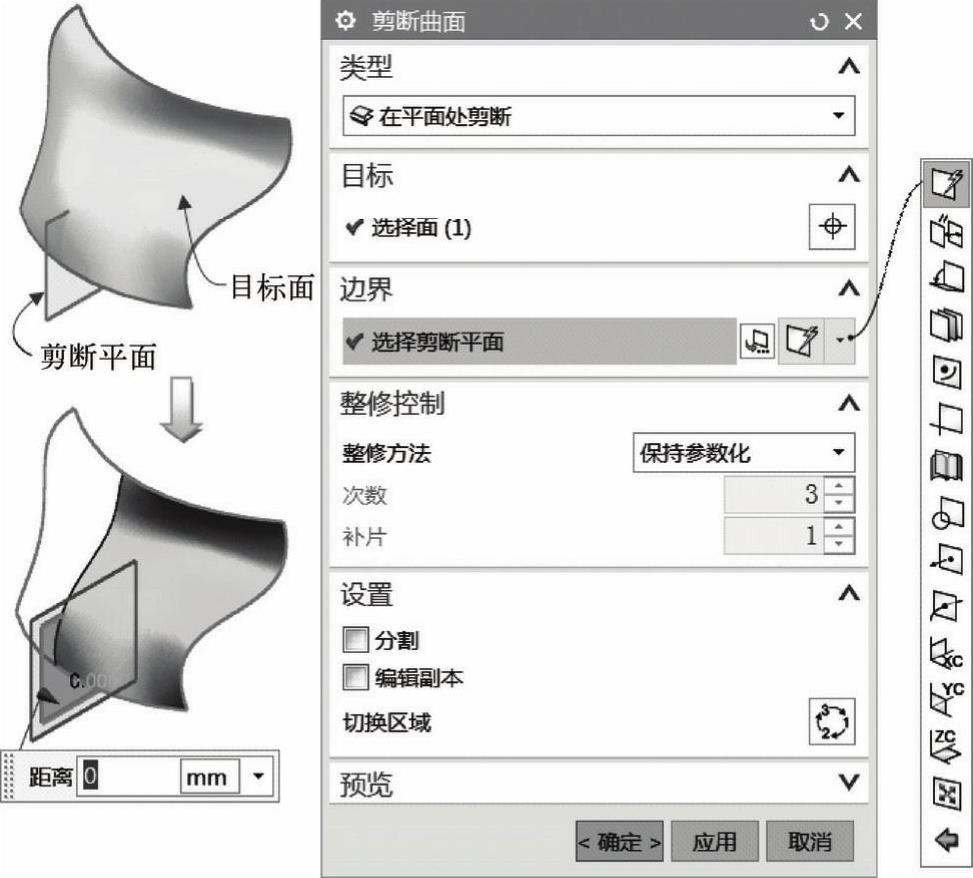Select the XC plane icon in side toolbar
Viewport: 973px width, 878px height.
946,653
